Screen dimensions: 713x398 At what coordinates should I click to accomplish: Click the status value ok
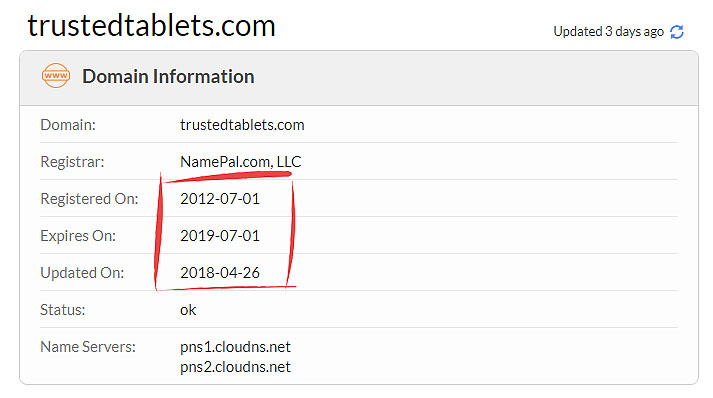pyautogui.click(x=188, y=310)
